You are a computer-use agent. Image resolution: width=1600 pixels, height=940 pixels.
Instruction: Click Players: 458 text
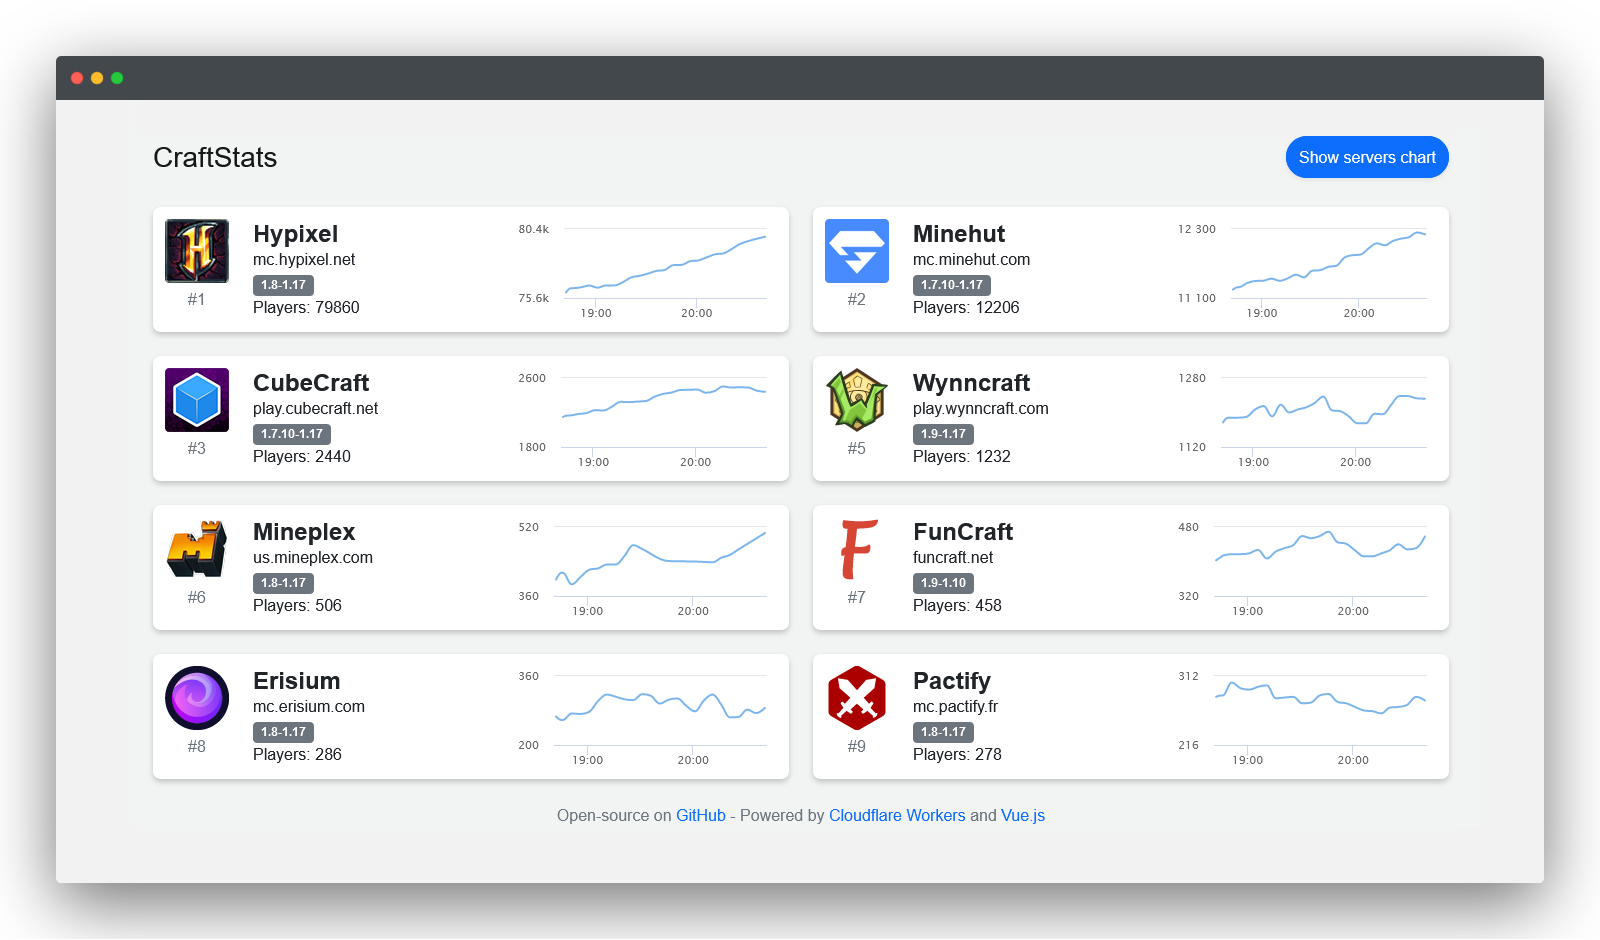click(957, 606)
